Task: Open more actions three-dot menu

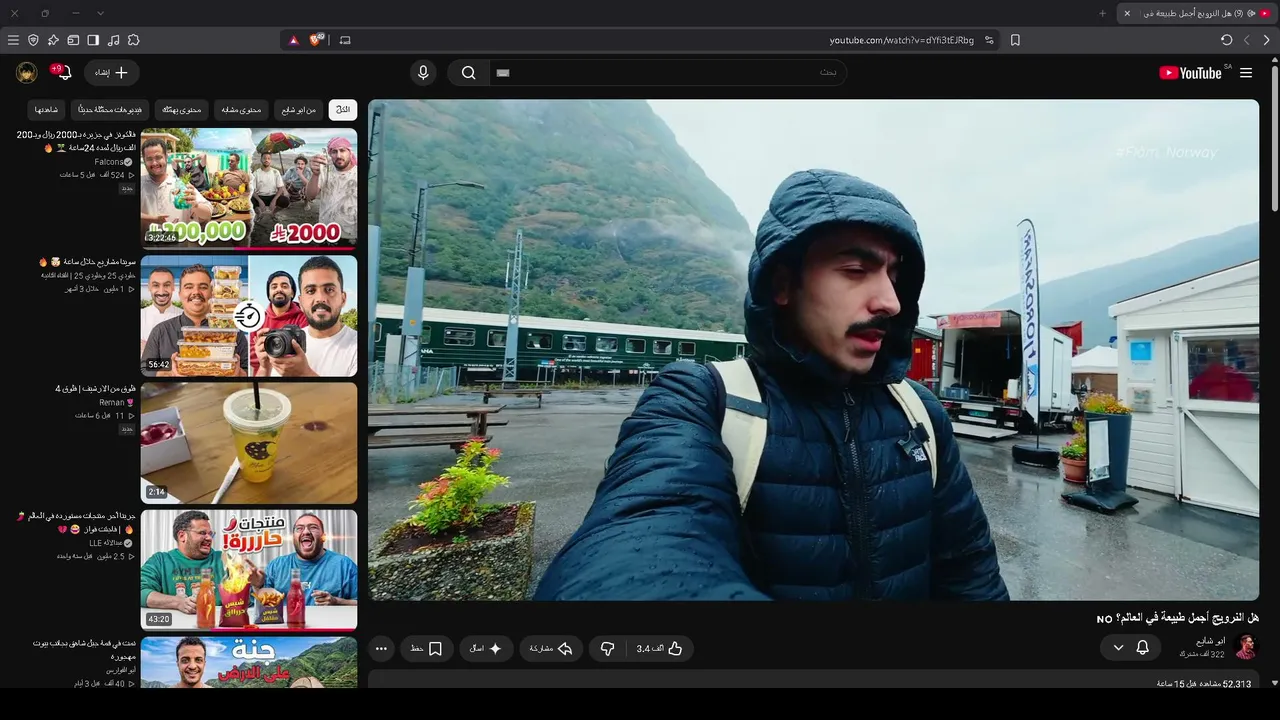Action: (381, 649)
